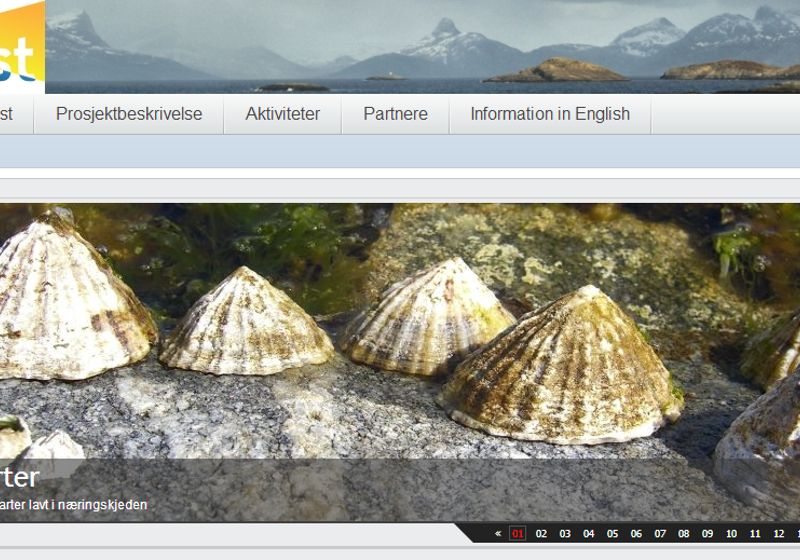This screenshot has width=800, height=560.
Task: Go to slide 05 in the pager
Action: (x=613, y=534)
